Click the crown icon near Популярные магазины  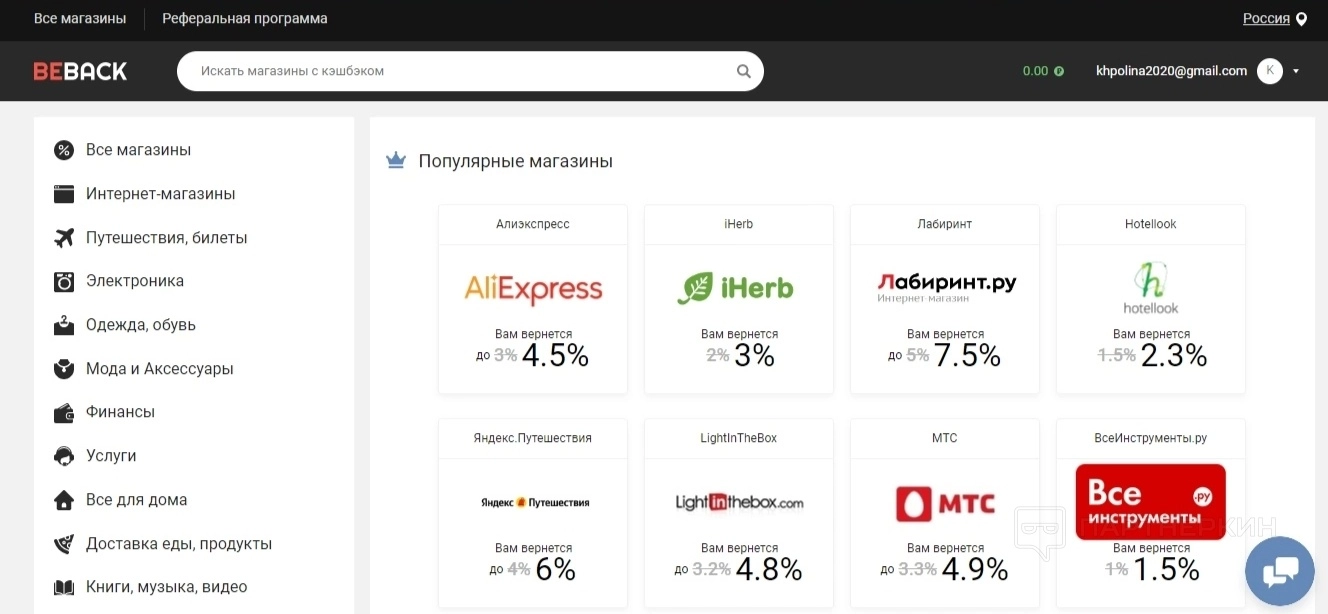[x=396, y=160]
